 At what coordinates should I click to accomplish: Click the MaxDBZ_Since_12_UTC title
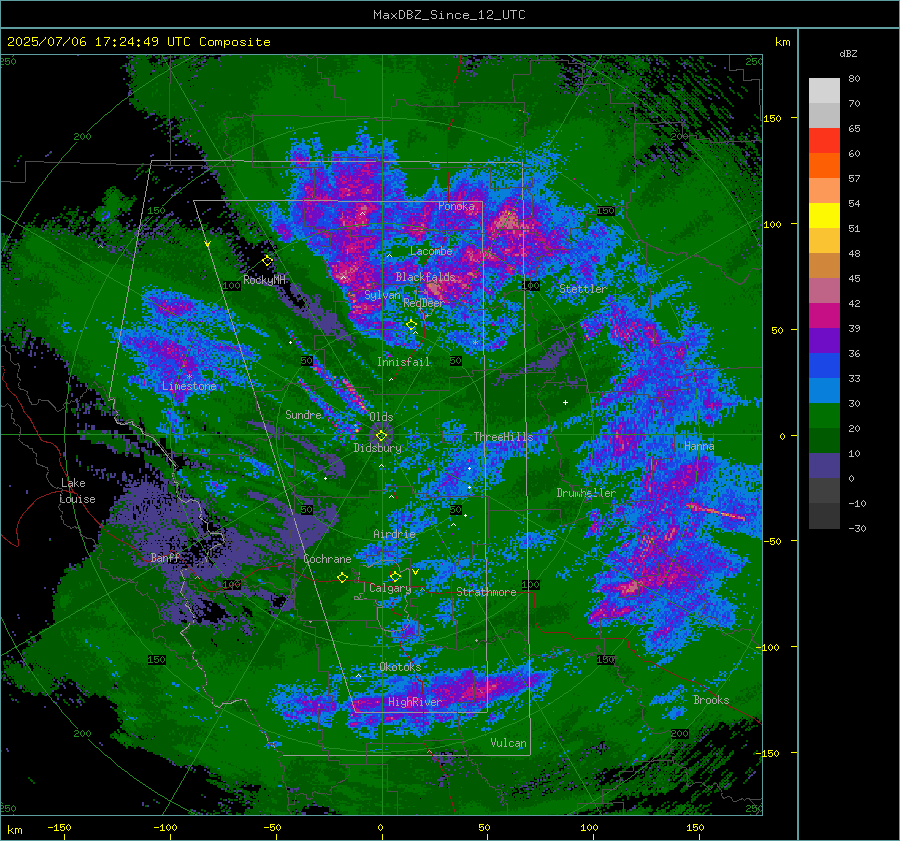click(x=449, y=15)
